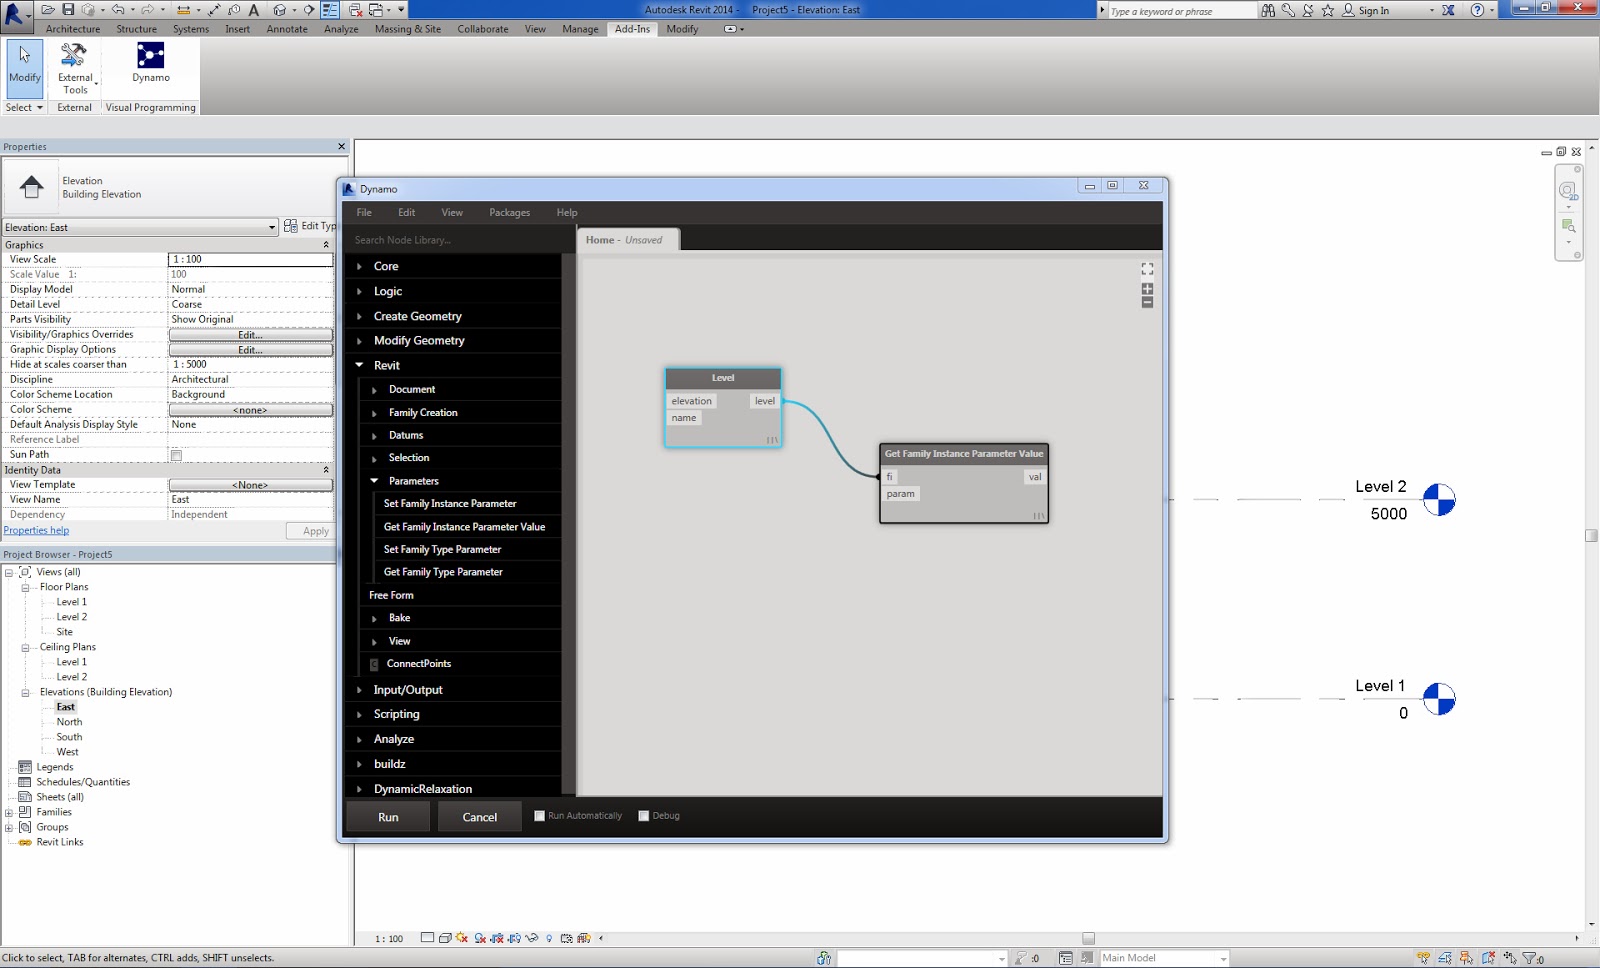Click the Properties help link
1600x968 pixels.
(x=37, y=530)
